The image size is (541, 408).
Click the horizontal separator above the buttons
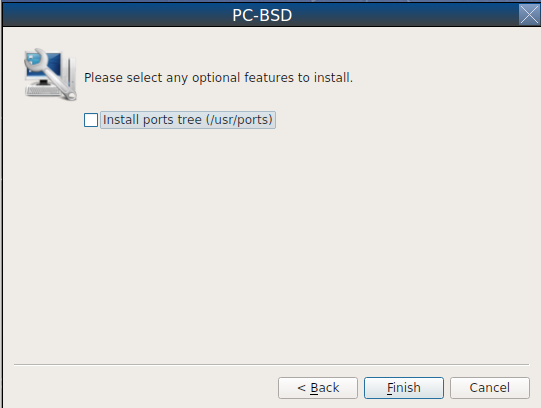pos(271,364)
